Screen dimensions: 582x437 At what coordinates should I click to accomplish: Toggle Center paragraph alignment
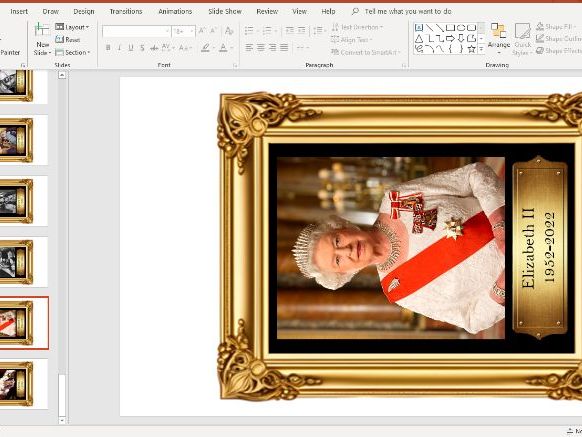click(x=261, y=48)
